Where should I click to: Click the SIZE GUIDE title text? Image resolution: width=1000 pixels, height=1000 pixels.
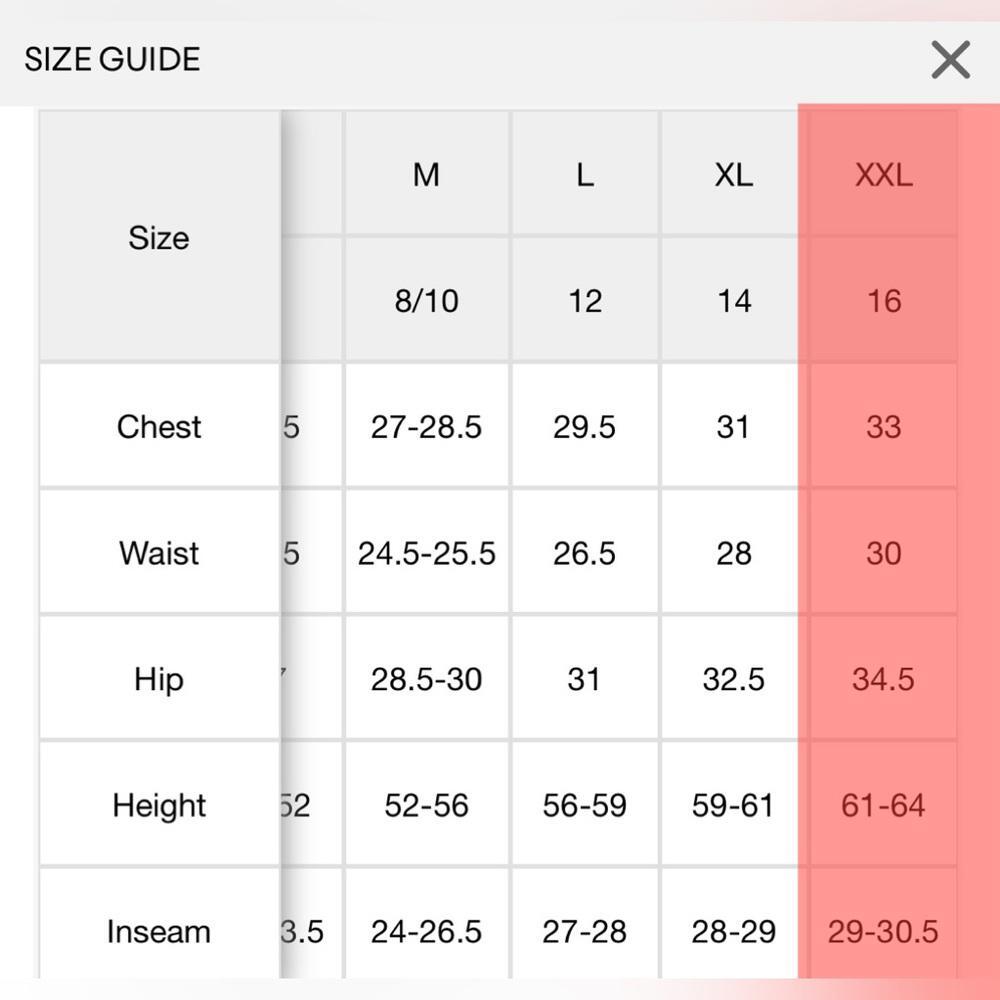(x=112, y=59)
